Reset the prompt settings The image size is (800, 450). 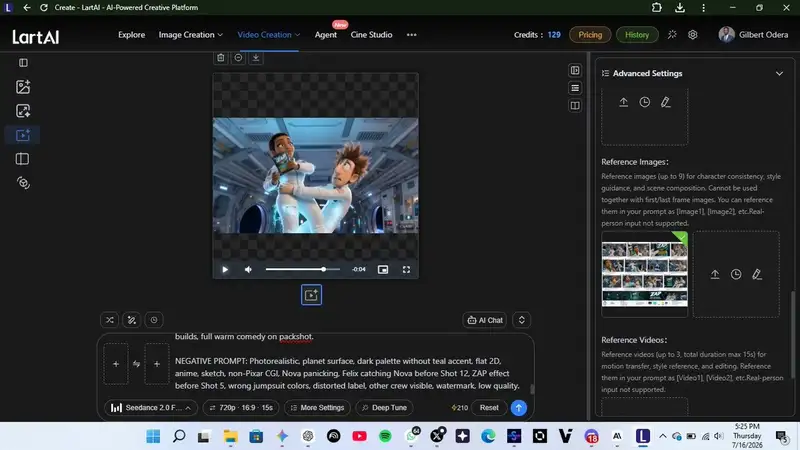[489, 408]
